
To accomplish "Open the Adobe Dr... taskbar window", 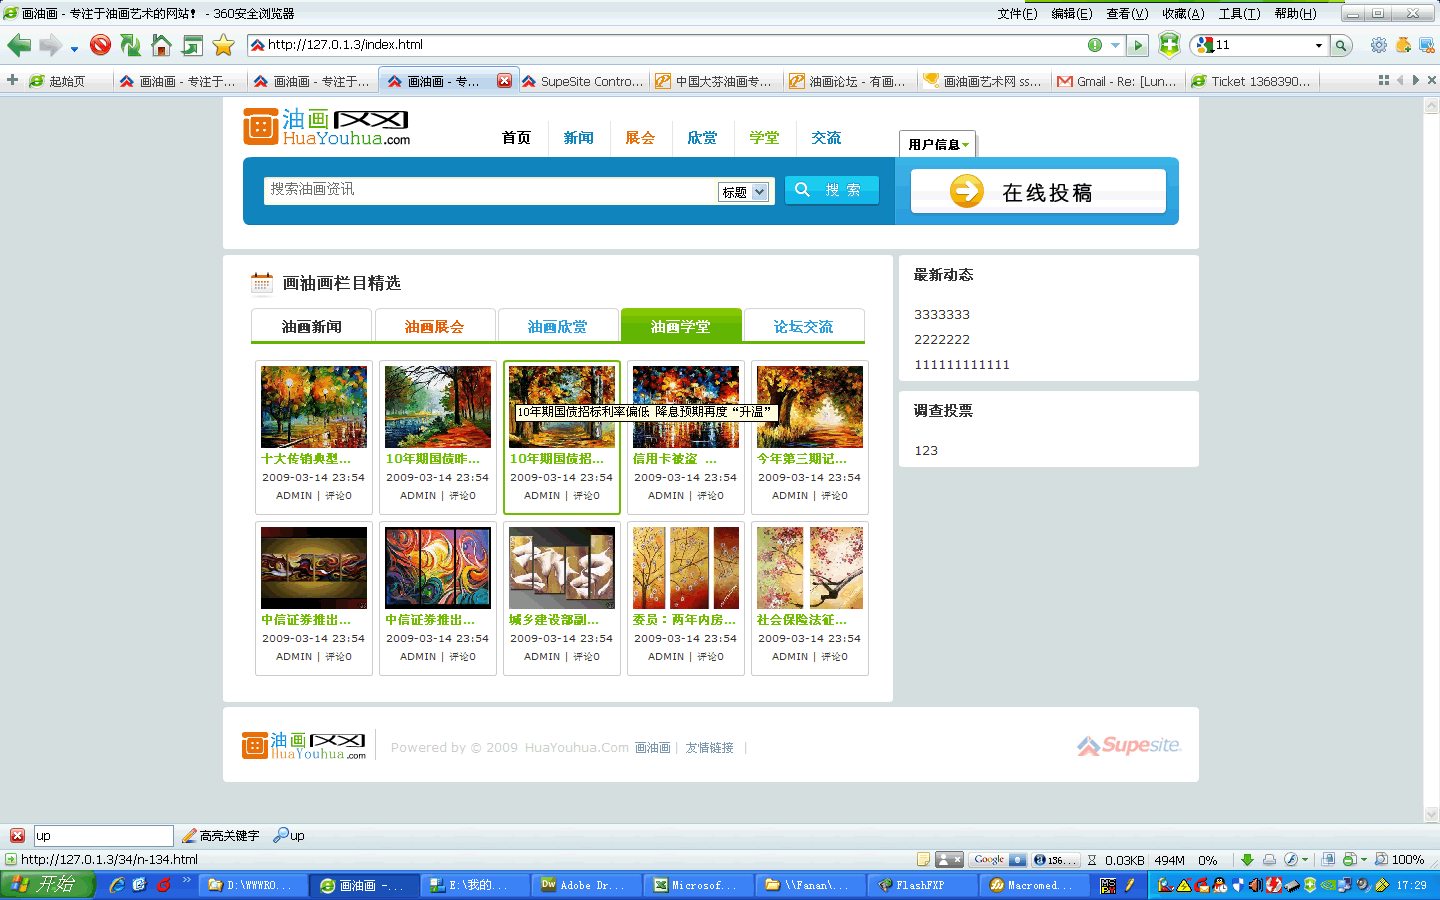I will (584, 885).
